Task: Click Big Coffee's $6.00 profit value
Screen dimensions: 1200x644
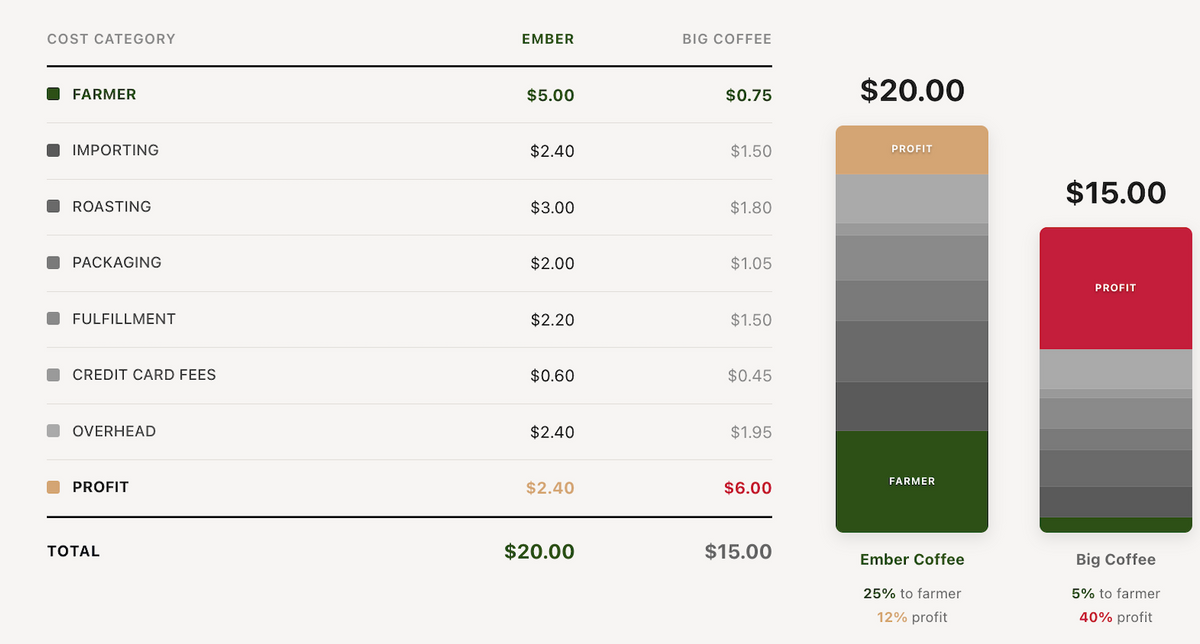Action: tap(748, 488)
